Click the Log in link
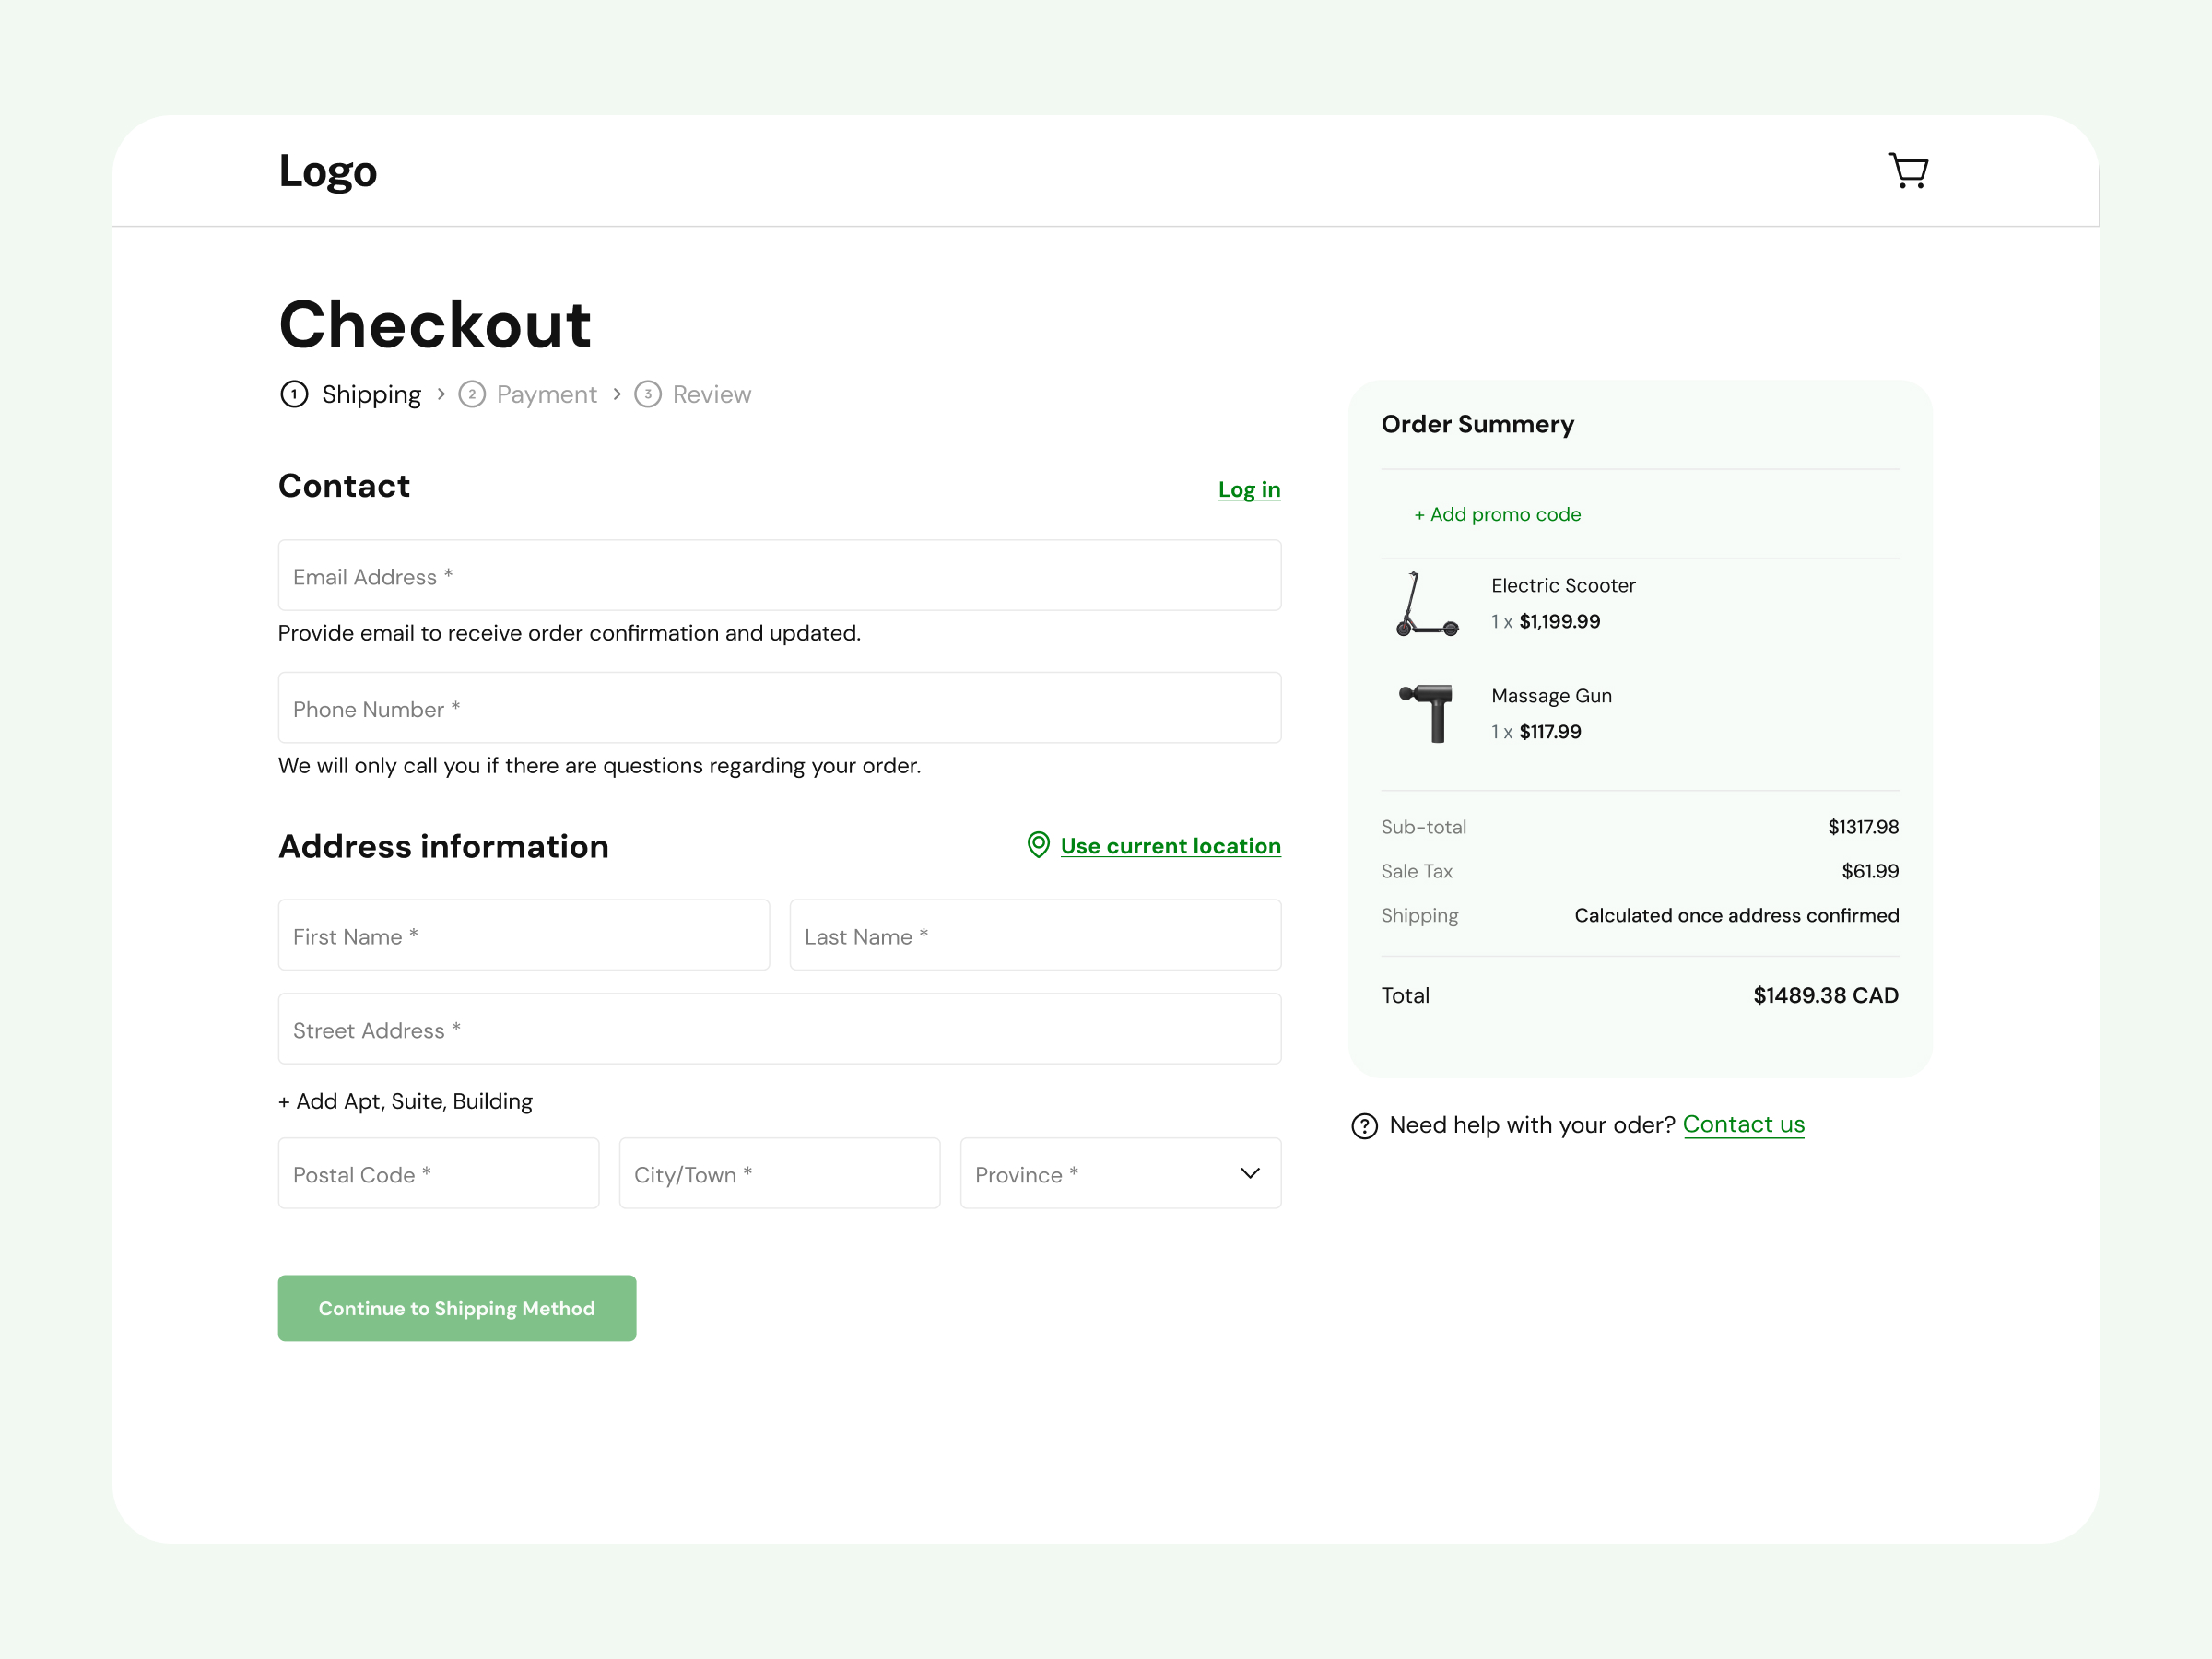2212x1659 pixels. point(1249,489)
